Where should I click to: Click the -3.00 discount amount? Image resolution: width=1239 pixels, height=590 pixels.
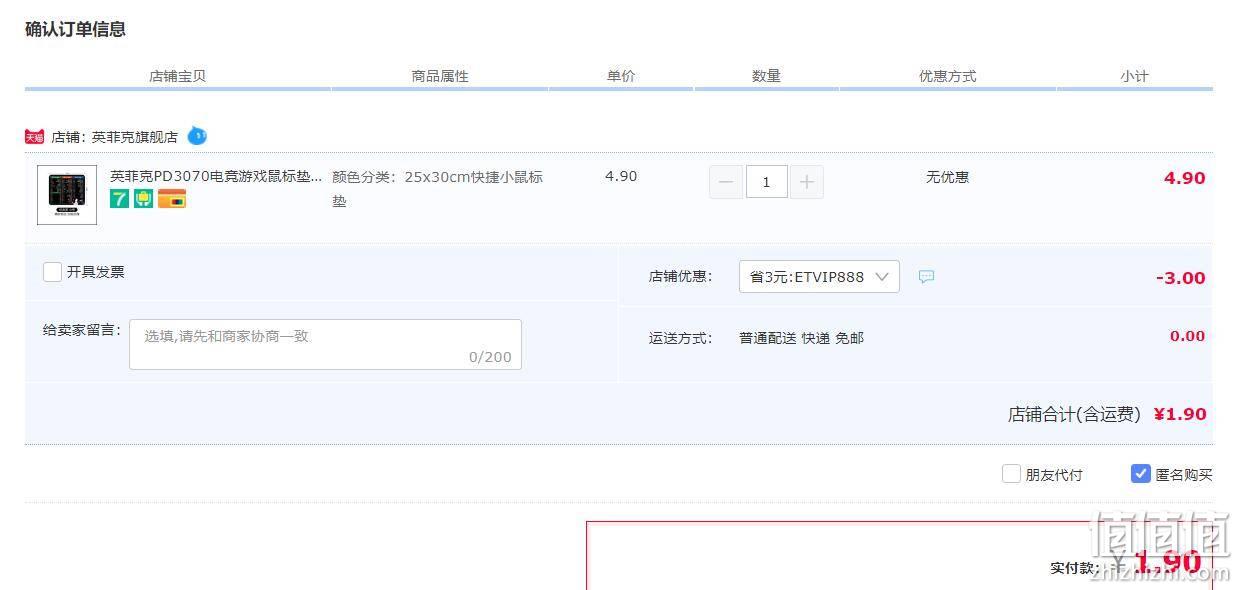1180,278
